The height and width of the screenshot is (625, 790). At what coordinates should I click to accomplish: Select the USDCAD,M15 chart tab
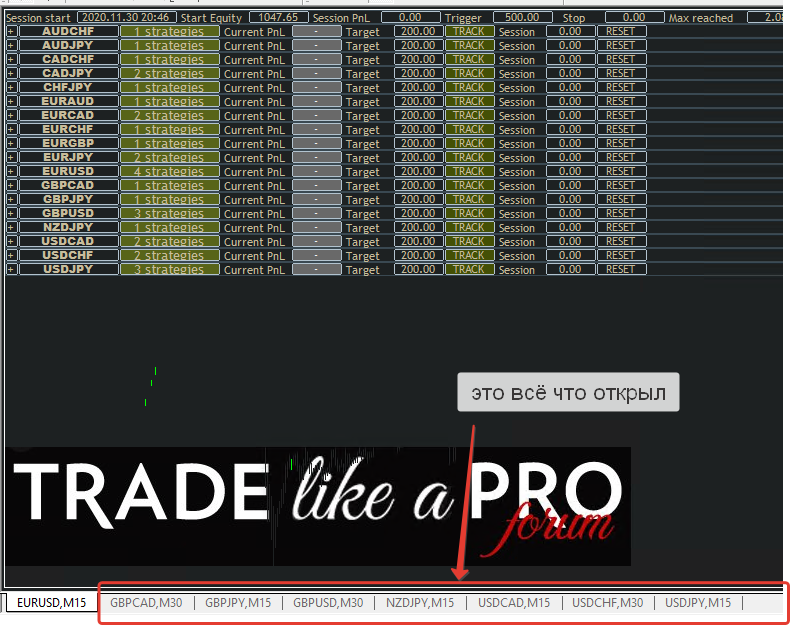pos(514,602)
